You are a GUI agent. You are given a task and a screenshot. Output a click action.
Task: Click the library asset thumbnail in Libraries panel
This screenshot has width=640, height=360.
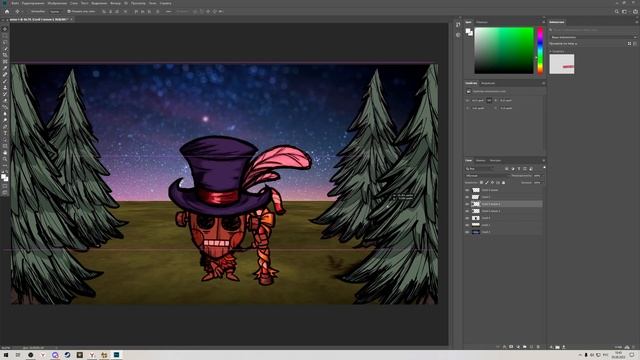(x=562, y=64)
